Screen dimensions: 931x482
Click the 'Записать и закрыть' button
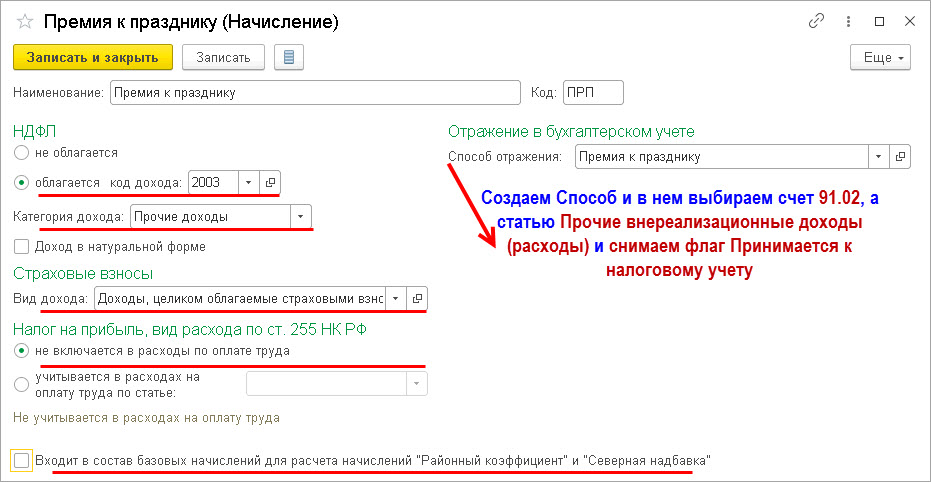[93, 58]
